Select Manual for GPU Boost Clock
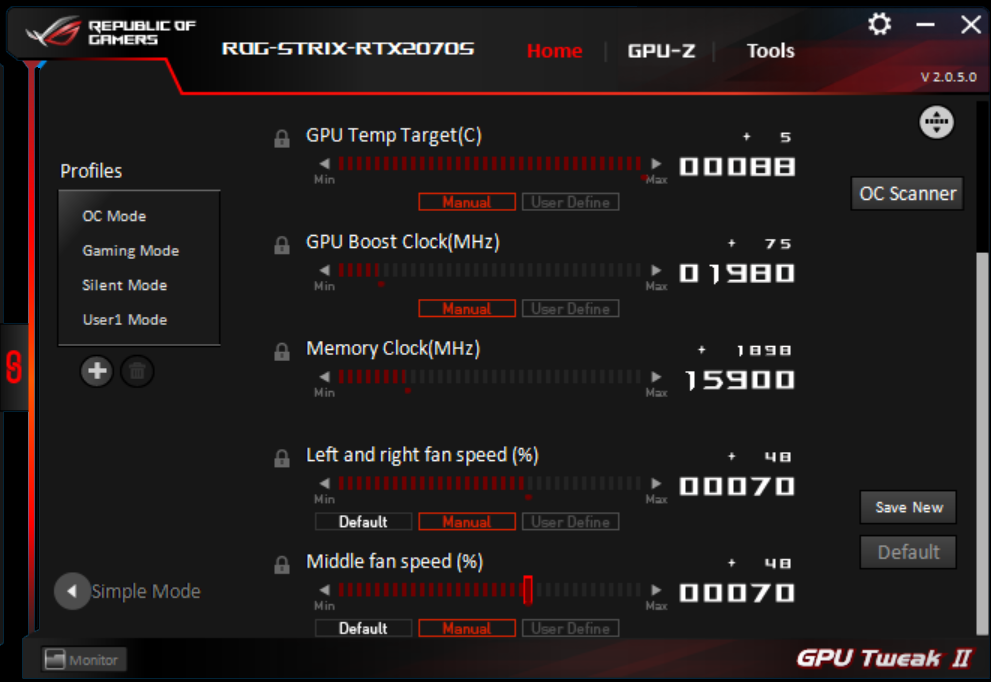 point(467,308)
